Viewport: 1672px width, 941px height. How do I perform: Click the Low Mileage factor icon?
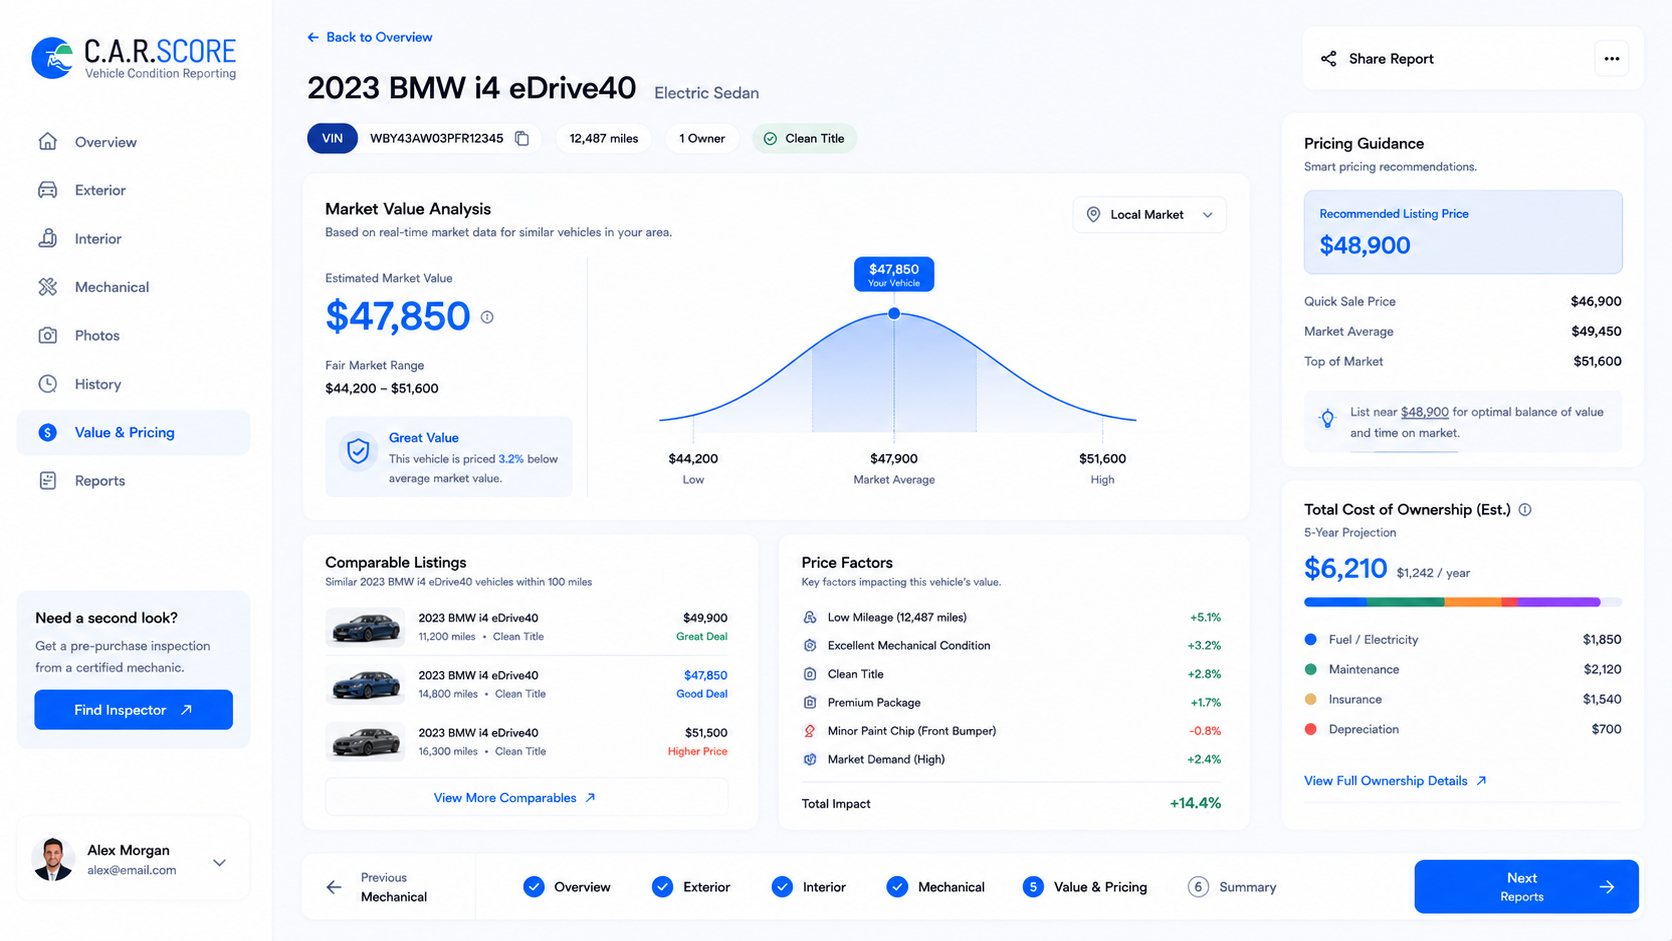pyautogui.click(x=810, y=617)
